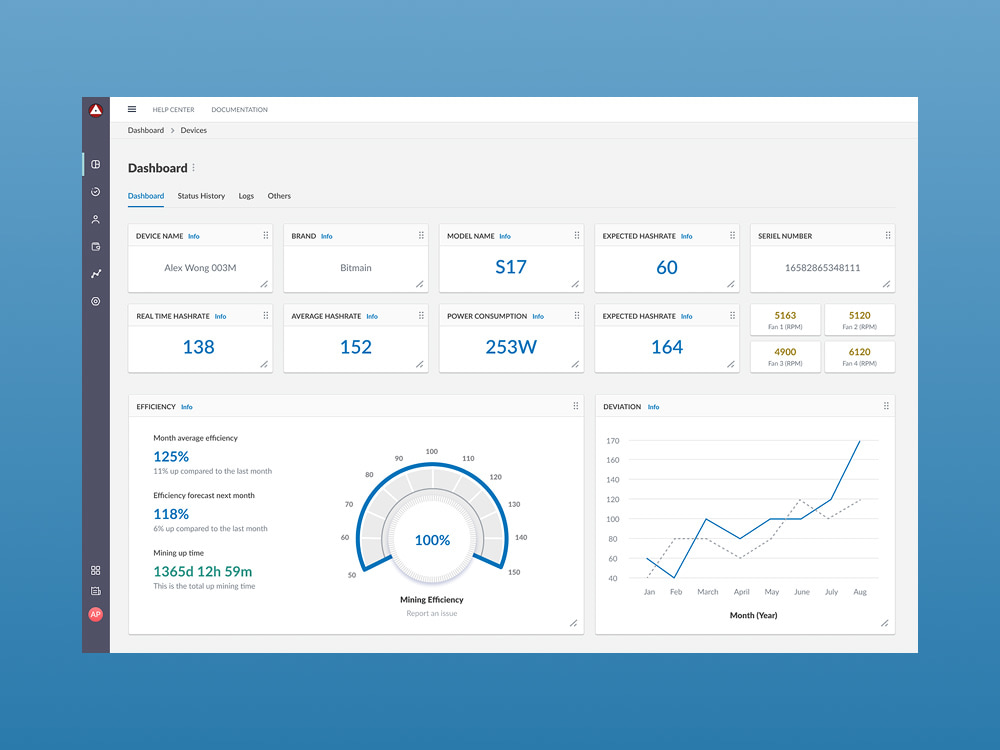This screenshot has height=750, width=1000.
Task: Click the Fan 3 (RPM) 4900 tile
Action: 785,357
